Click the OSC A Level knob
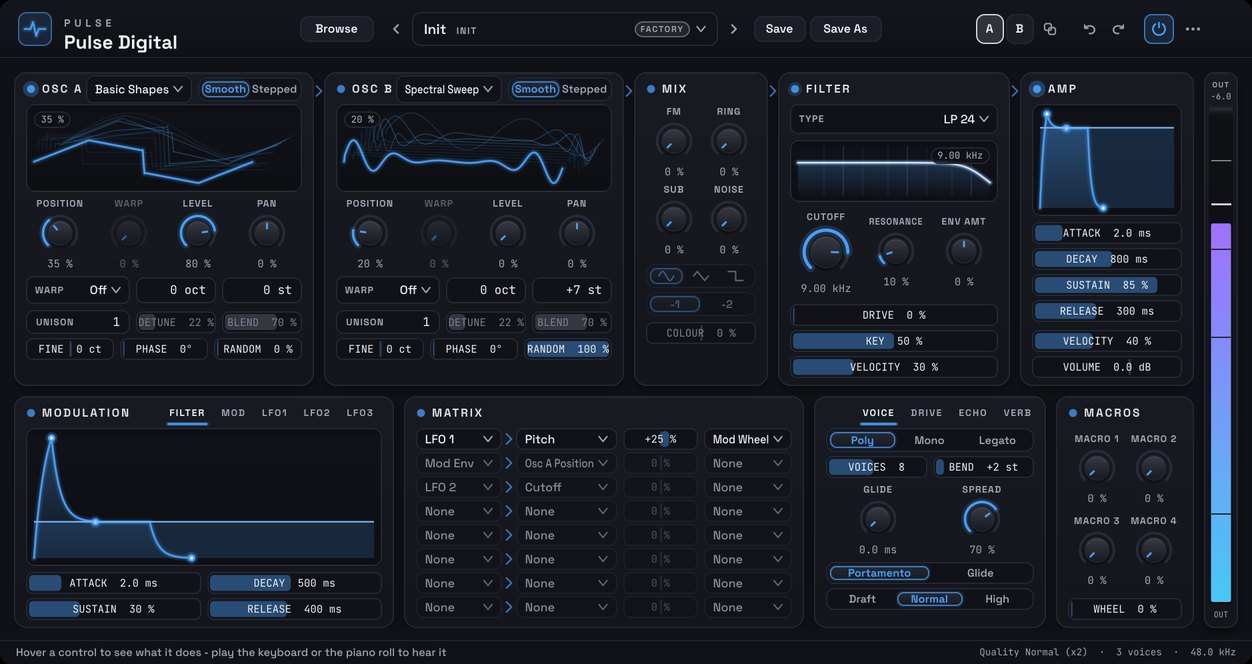 tap(197, 233)
